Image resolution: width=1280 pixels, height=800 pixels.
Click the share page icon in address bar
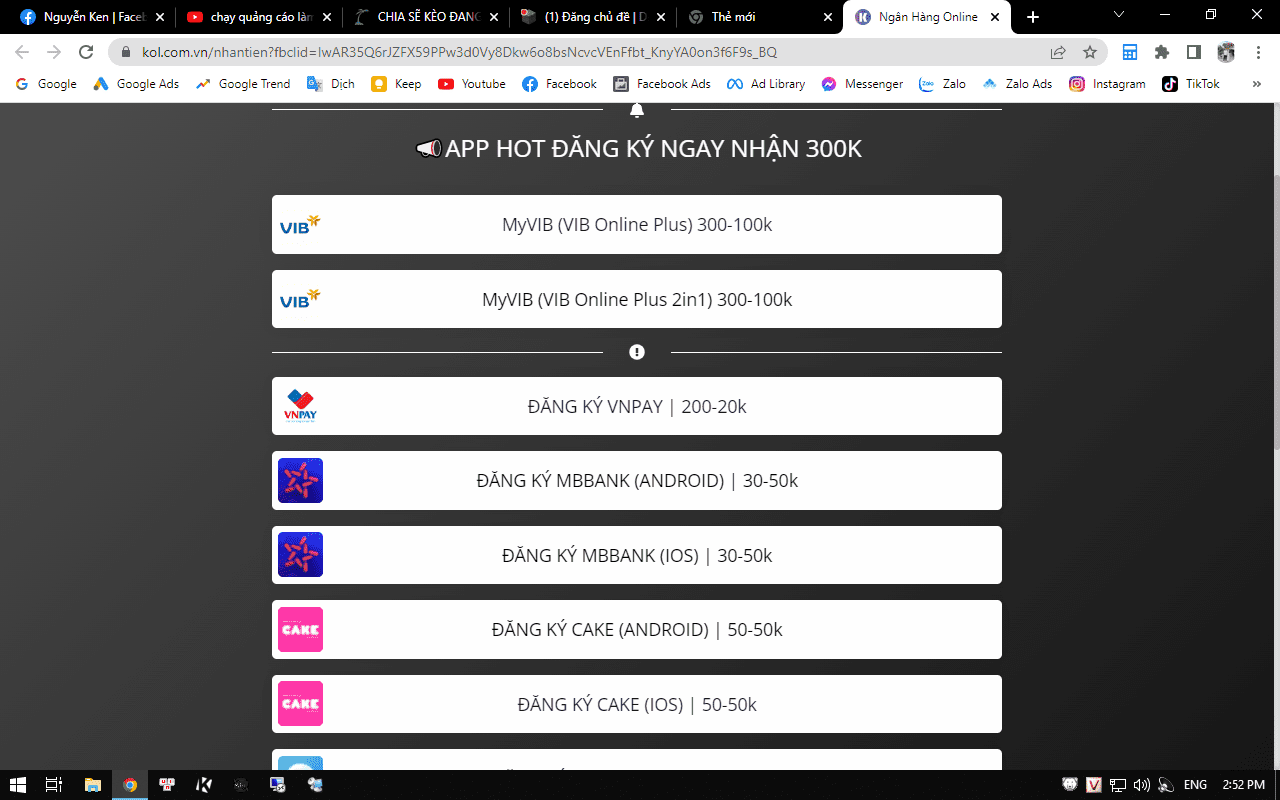click(1058, 52)
